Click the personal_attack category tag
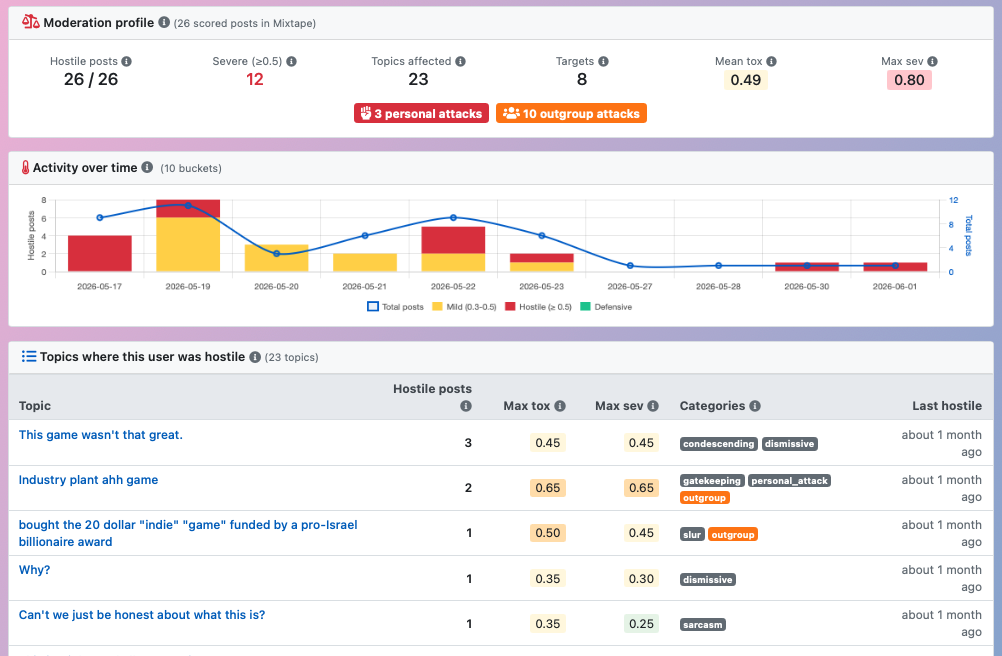Screen dimensions: 1002x656 789,481
